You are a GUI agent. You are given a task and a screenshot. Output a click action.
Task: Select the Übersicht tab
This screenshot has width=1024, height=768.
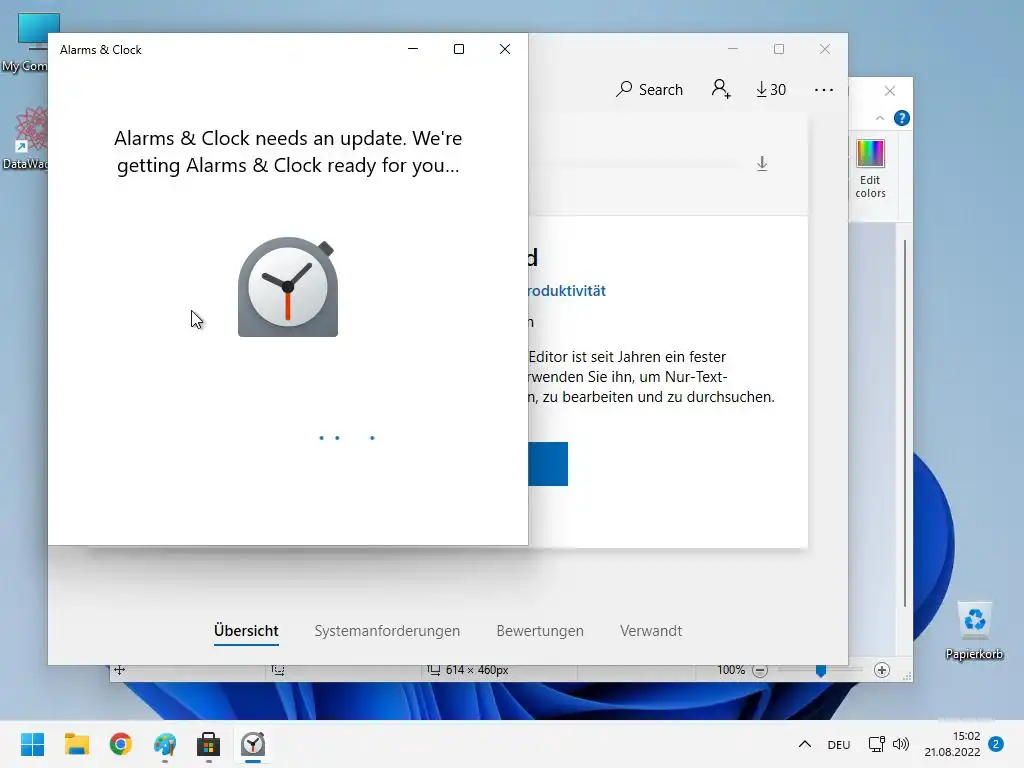(x=246, y=631)
